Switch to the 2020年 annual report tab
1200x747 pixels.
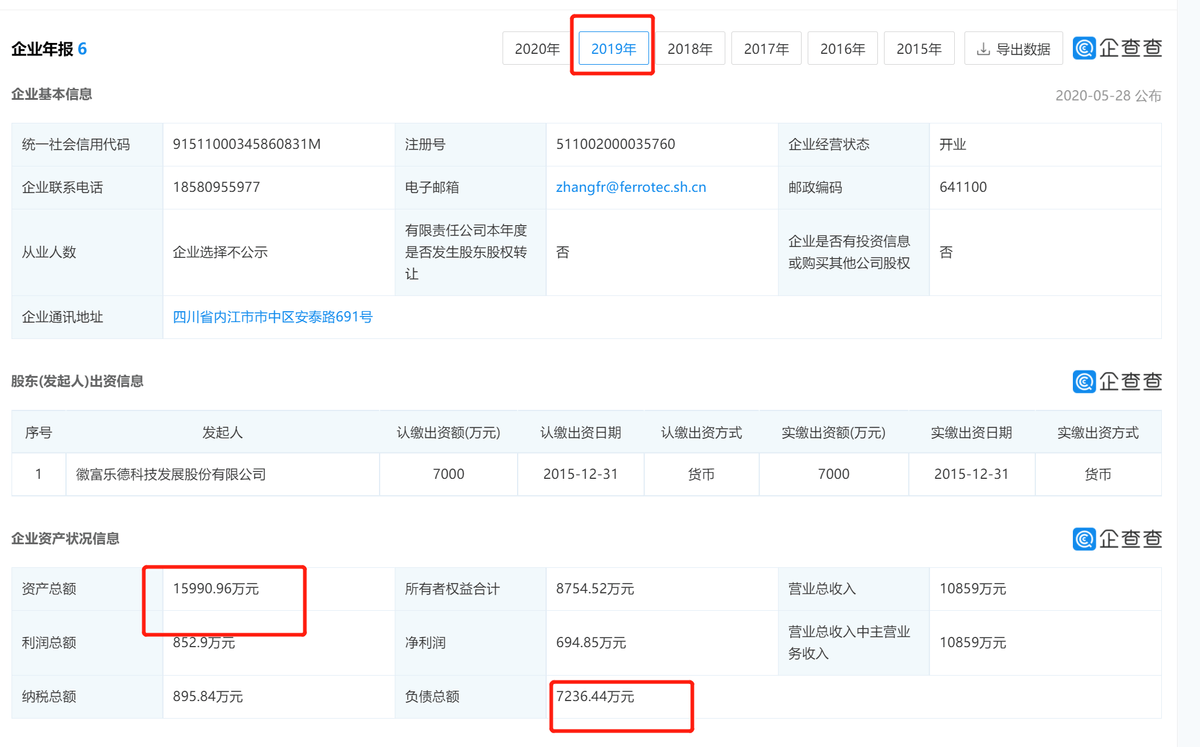(537, 49)
